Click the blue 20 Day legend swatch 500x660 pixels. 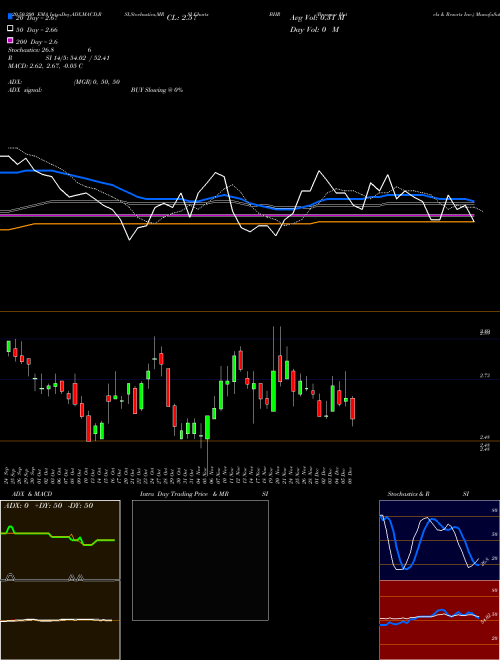click(10, 16)
